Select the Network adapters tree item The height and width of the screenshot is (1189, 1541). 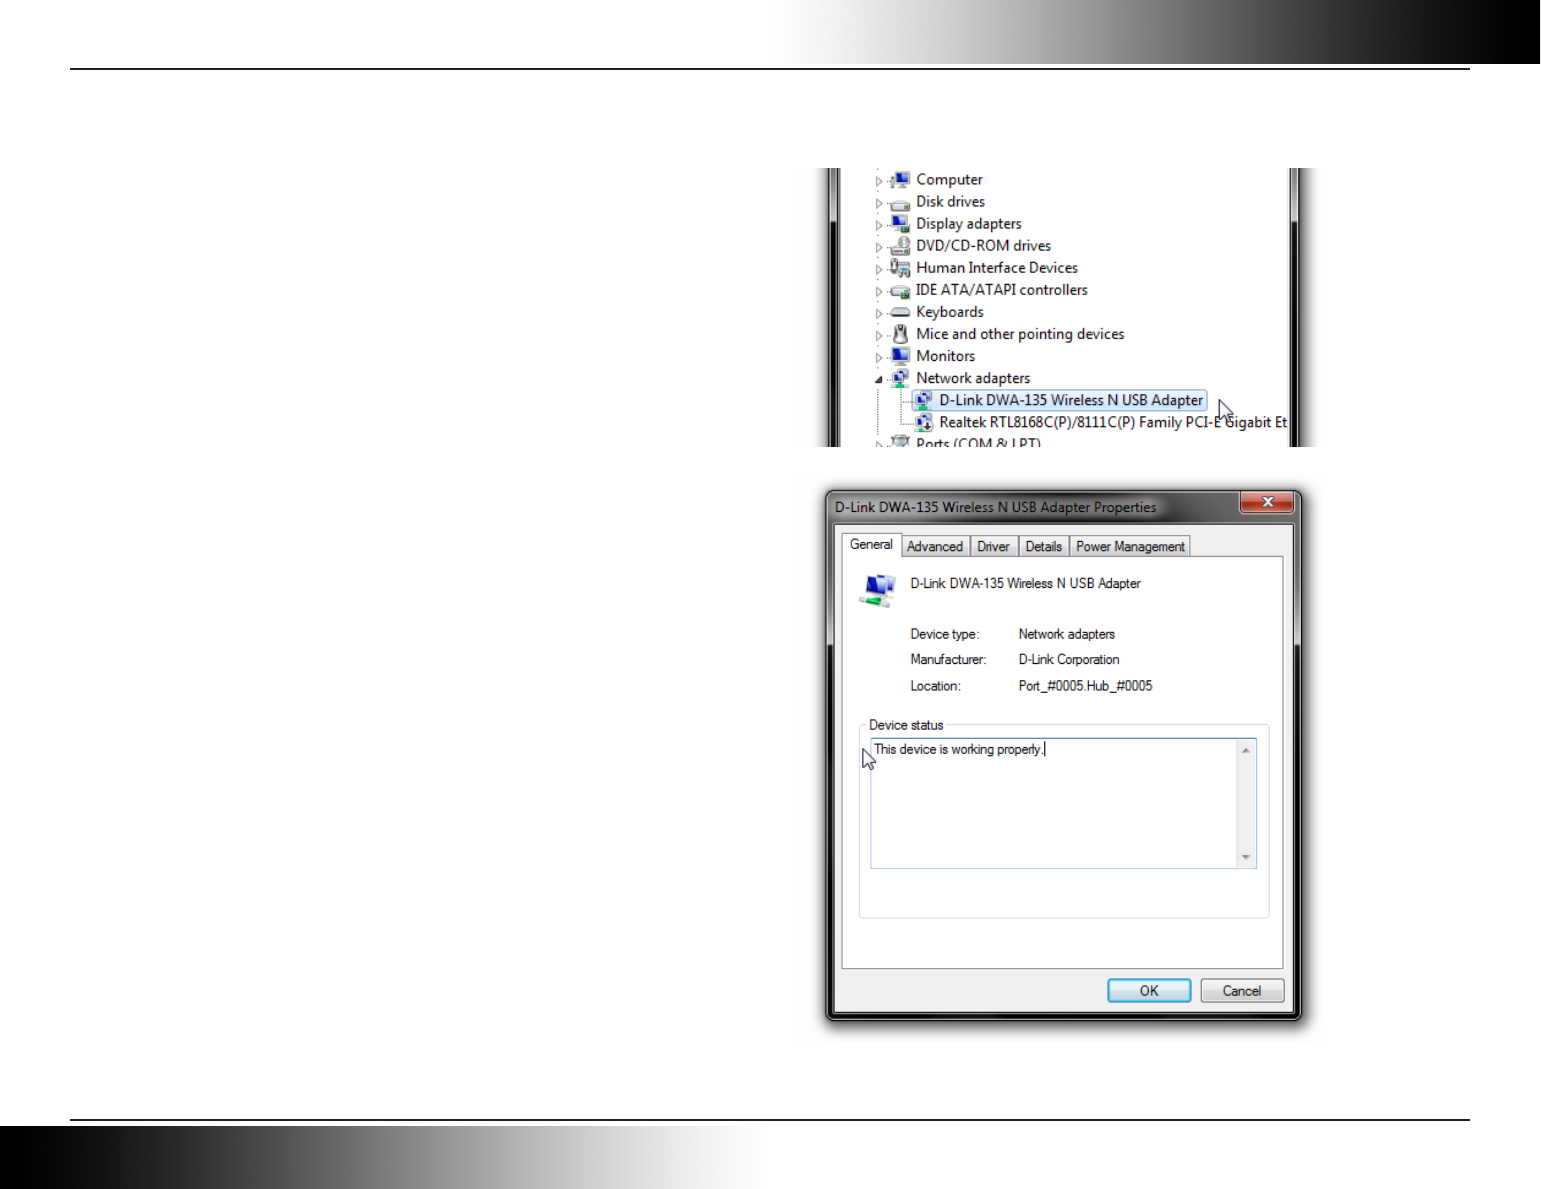point(972,378)
